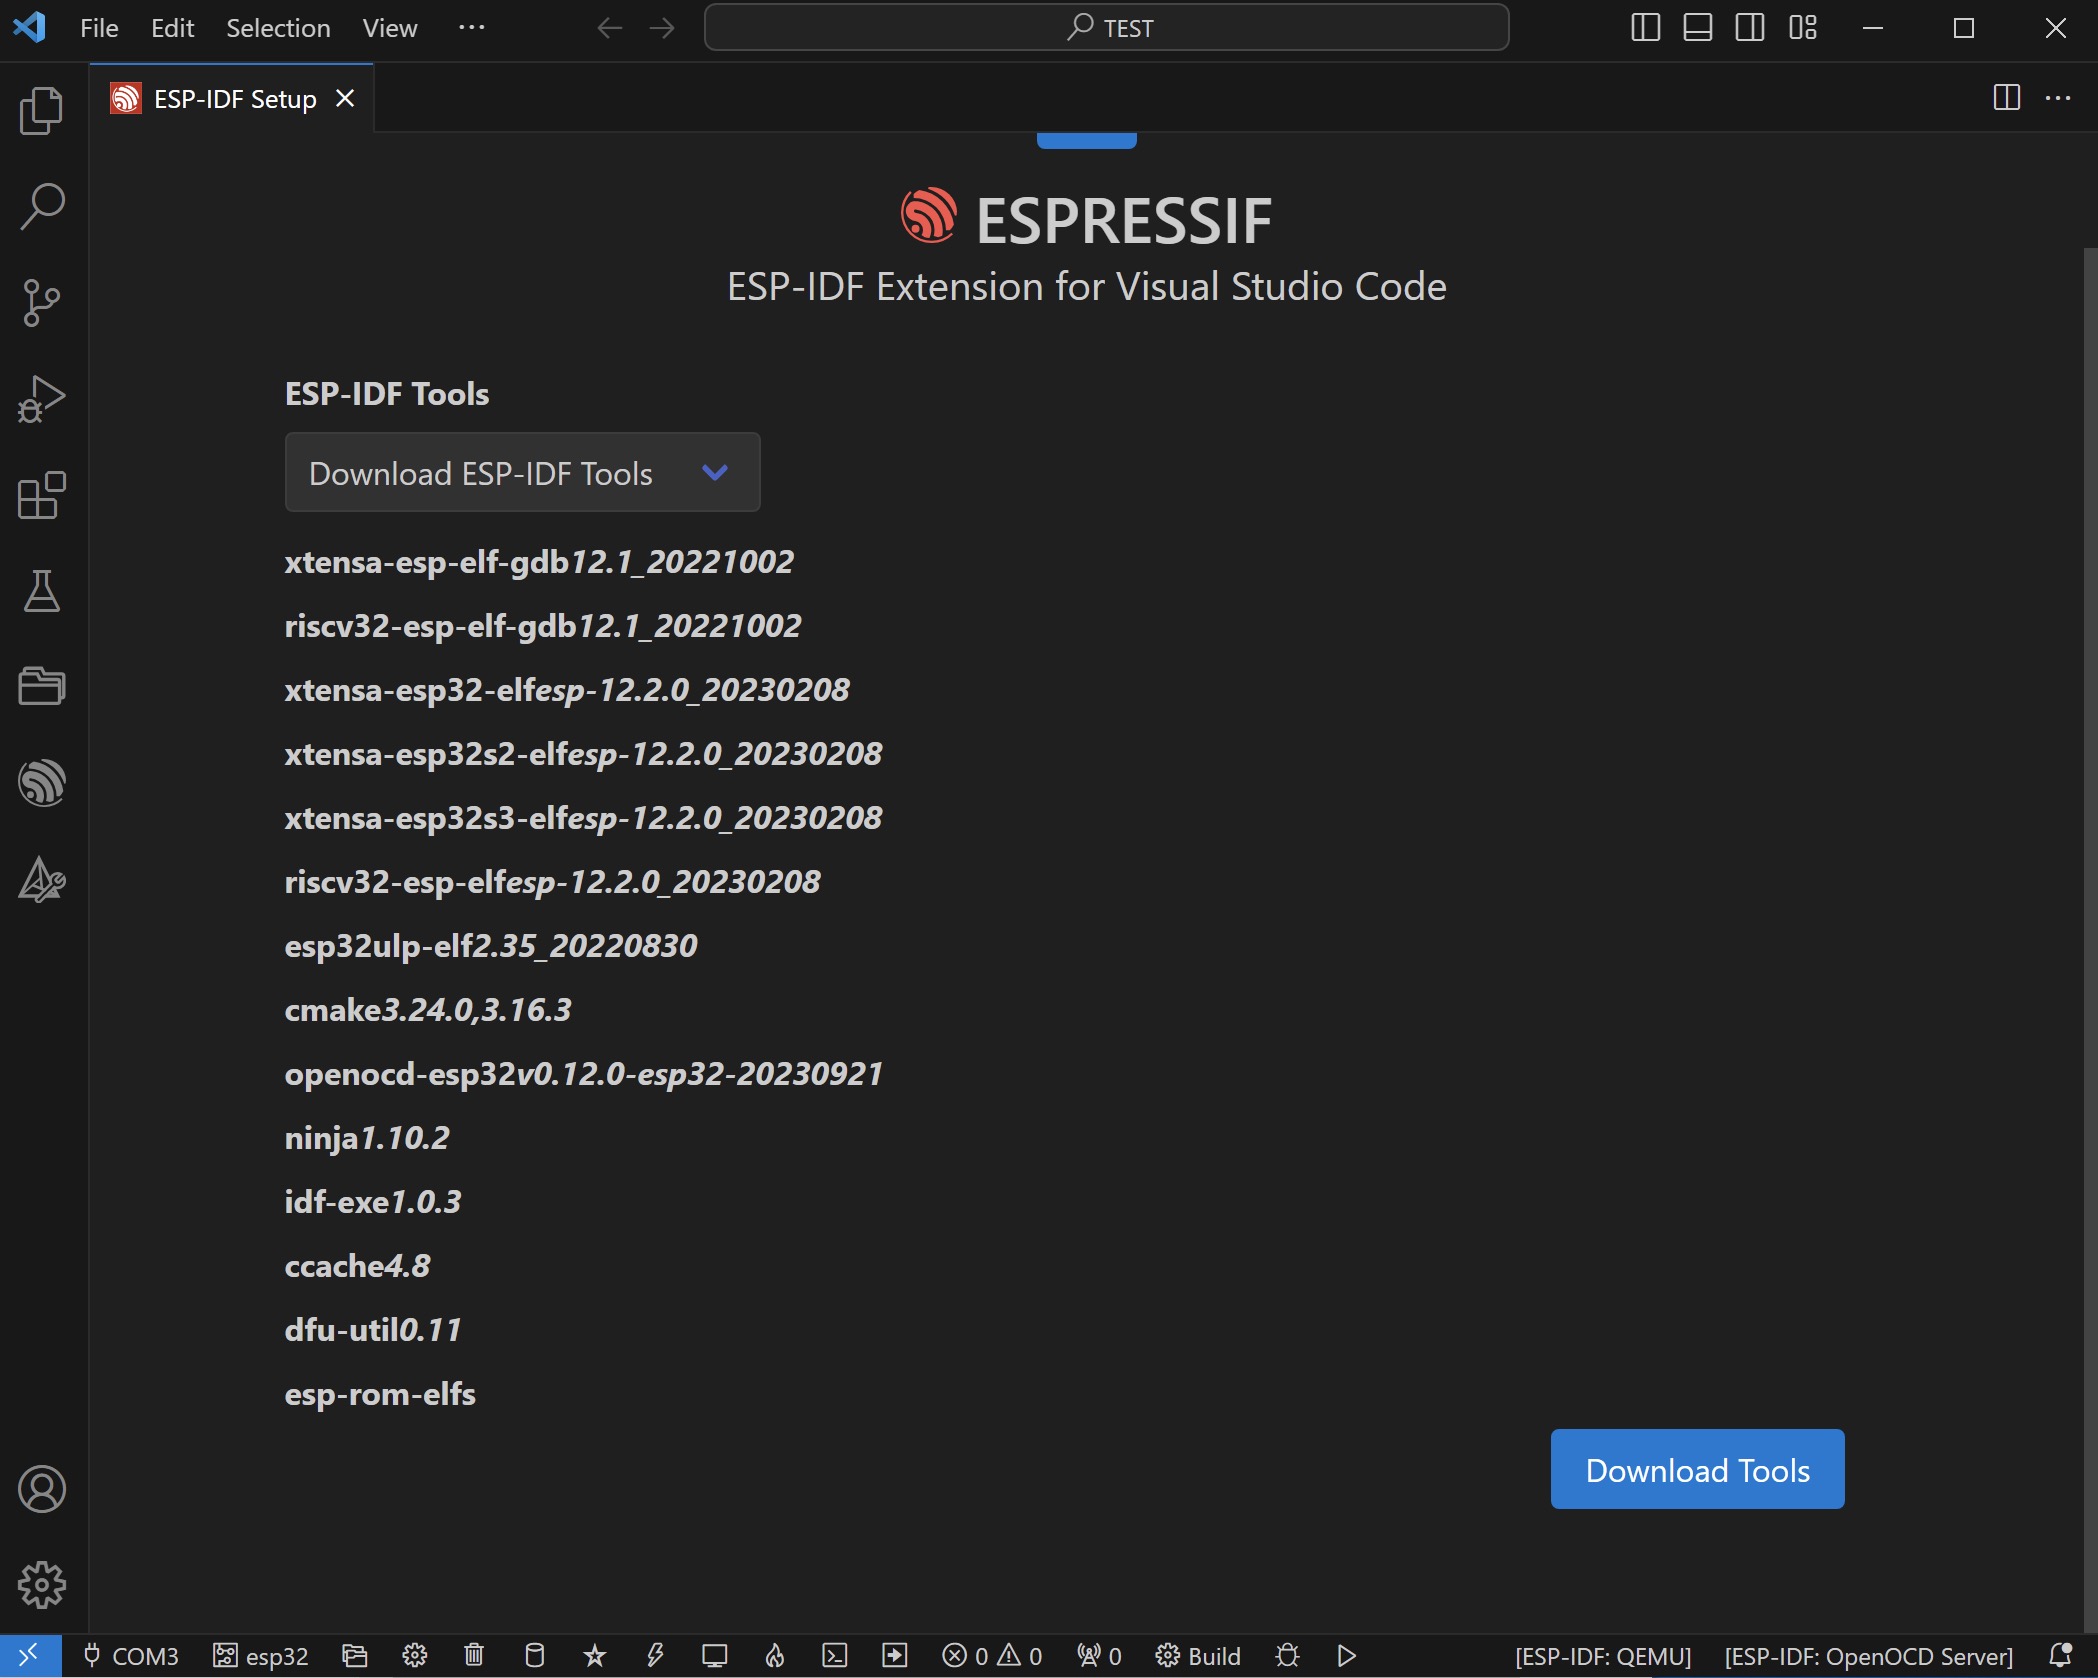Open Customize Layout icon in title bar
This screenshot has height=1678, width=2098.
tap(1803, 28)
